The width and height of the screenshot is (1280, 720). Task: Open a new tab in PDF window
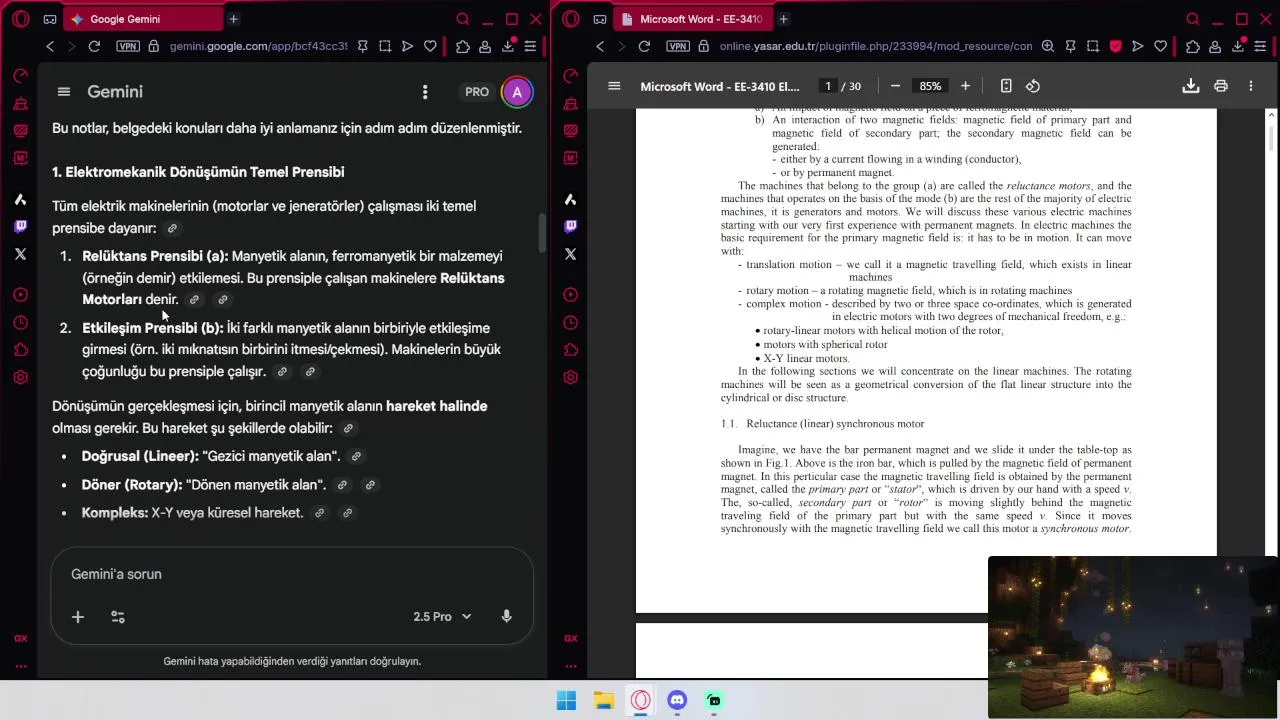(x=783, y=19)
